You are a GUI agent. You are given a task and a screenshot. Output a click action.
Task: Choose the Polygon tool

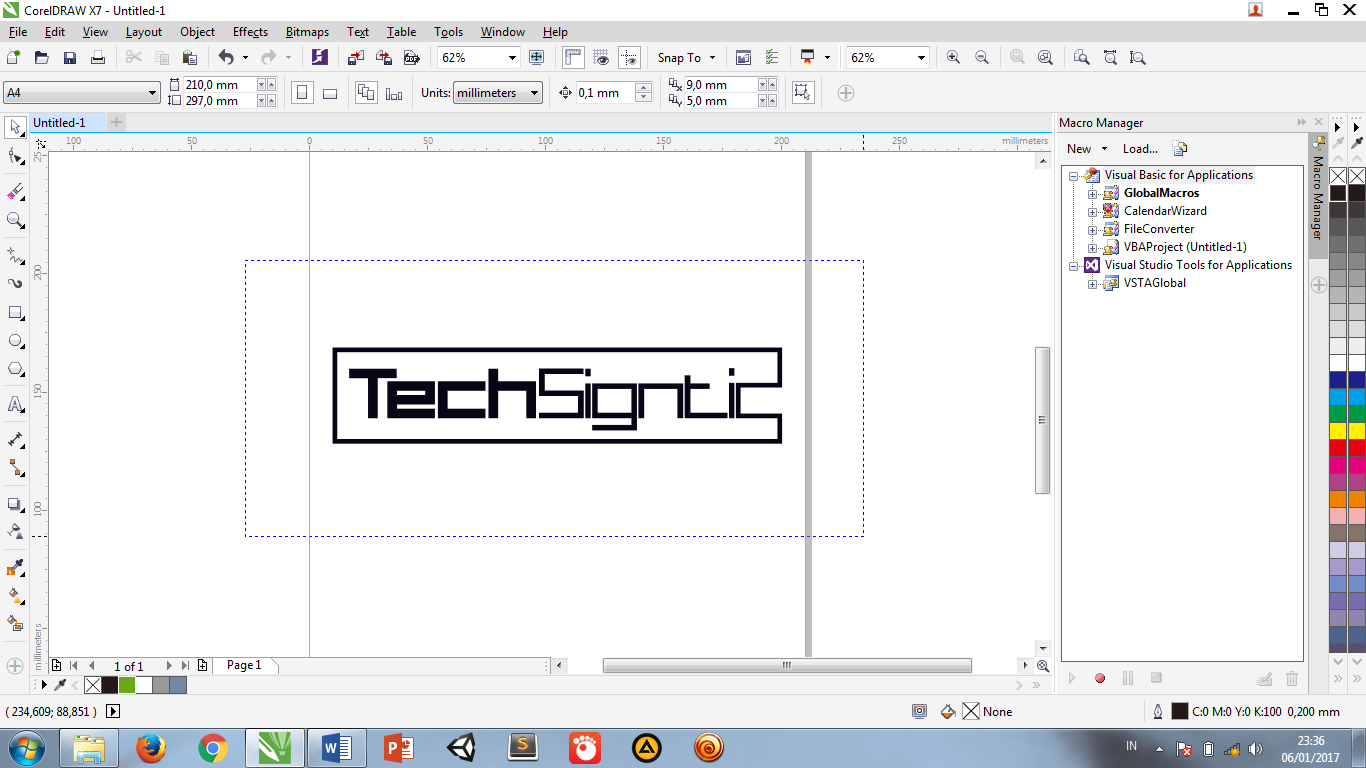(x=15, y=369)
